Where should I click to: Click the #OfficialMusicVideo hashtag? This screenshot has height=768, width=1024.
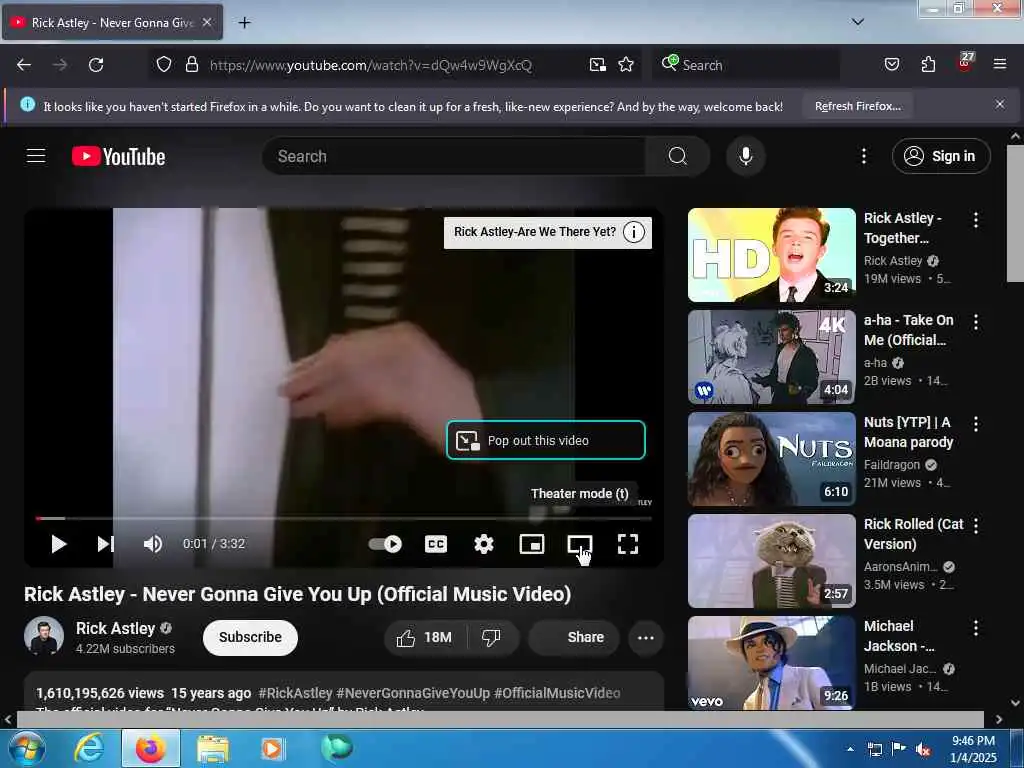pyautogui.click(x=557, y=694)
